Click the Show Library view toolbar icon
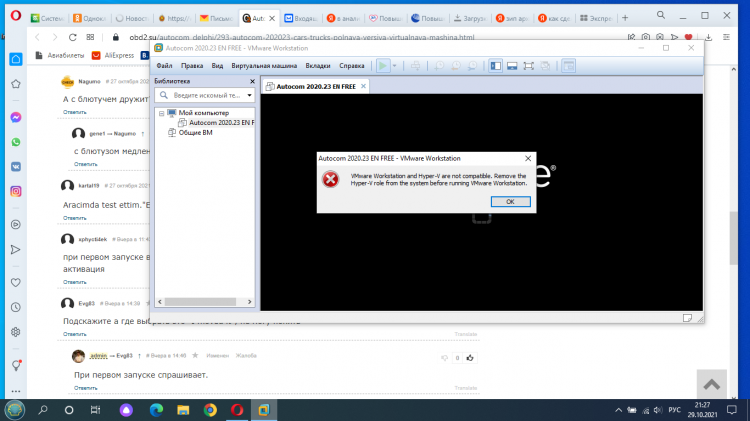 point(495,65)
